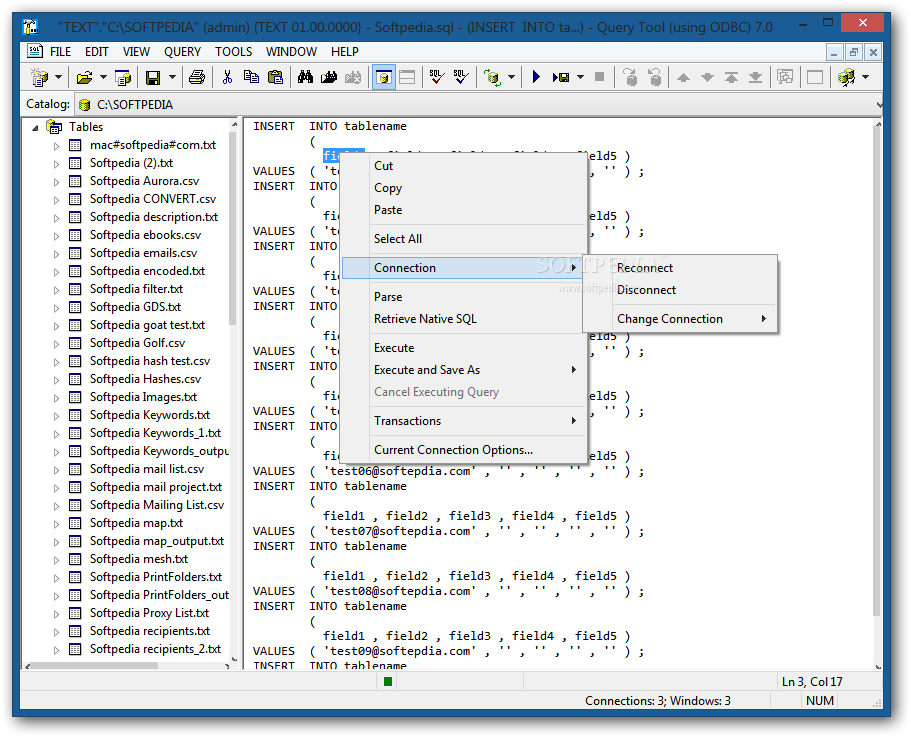911x737 pixels.
Task: Choose Parse in context menu
Action: 464,297
